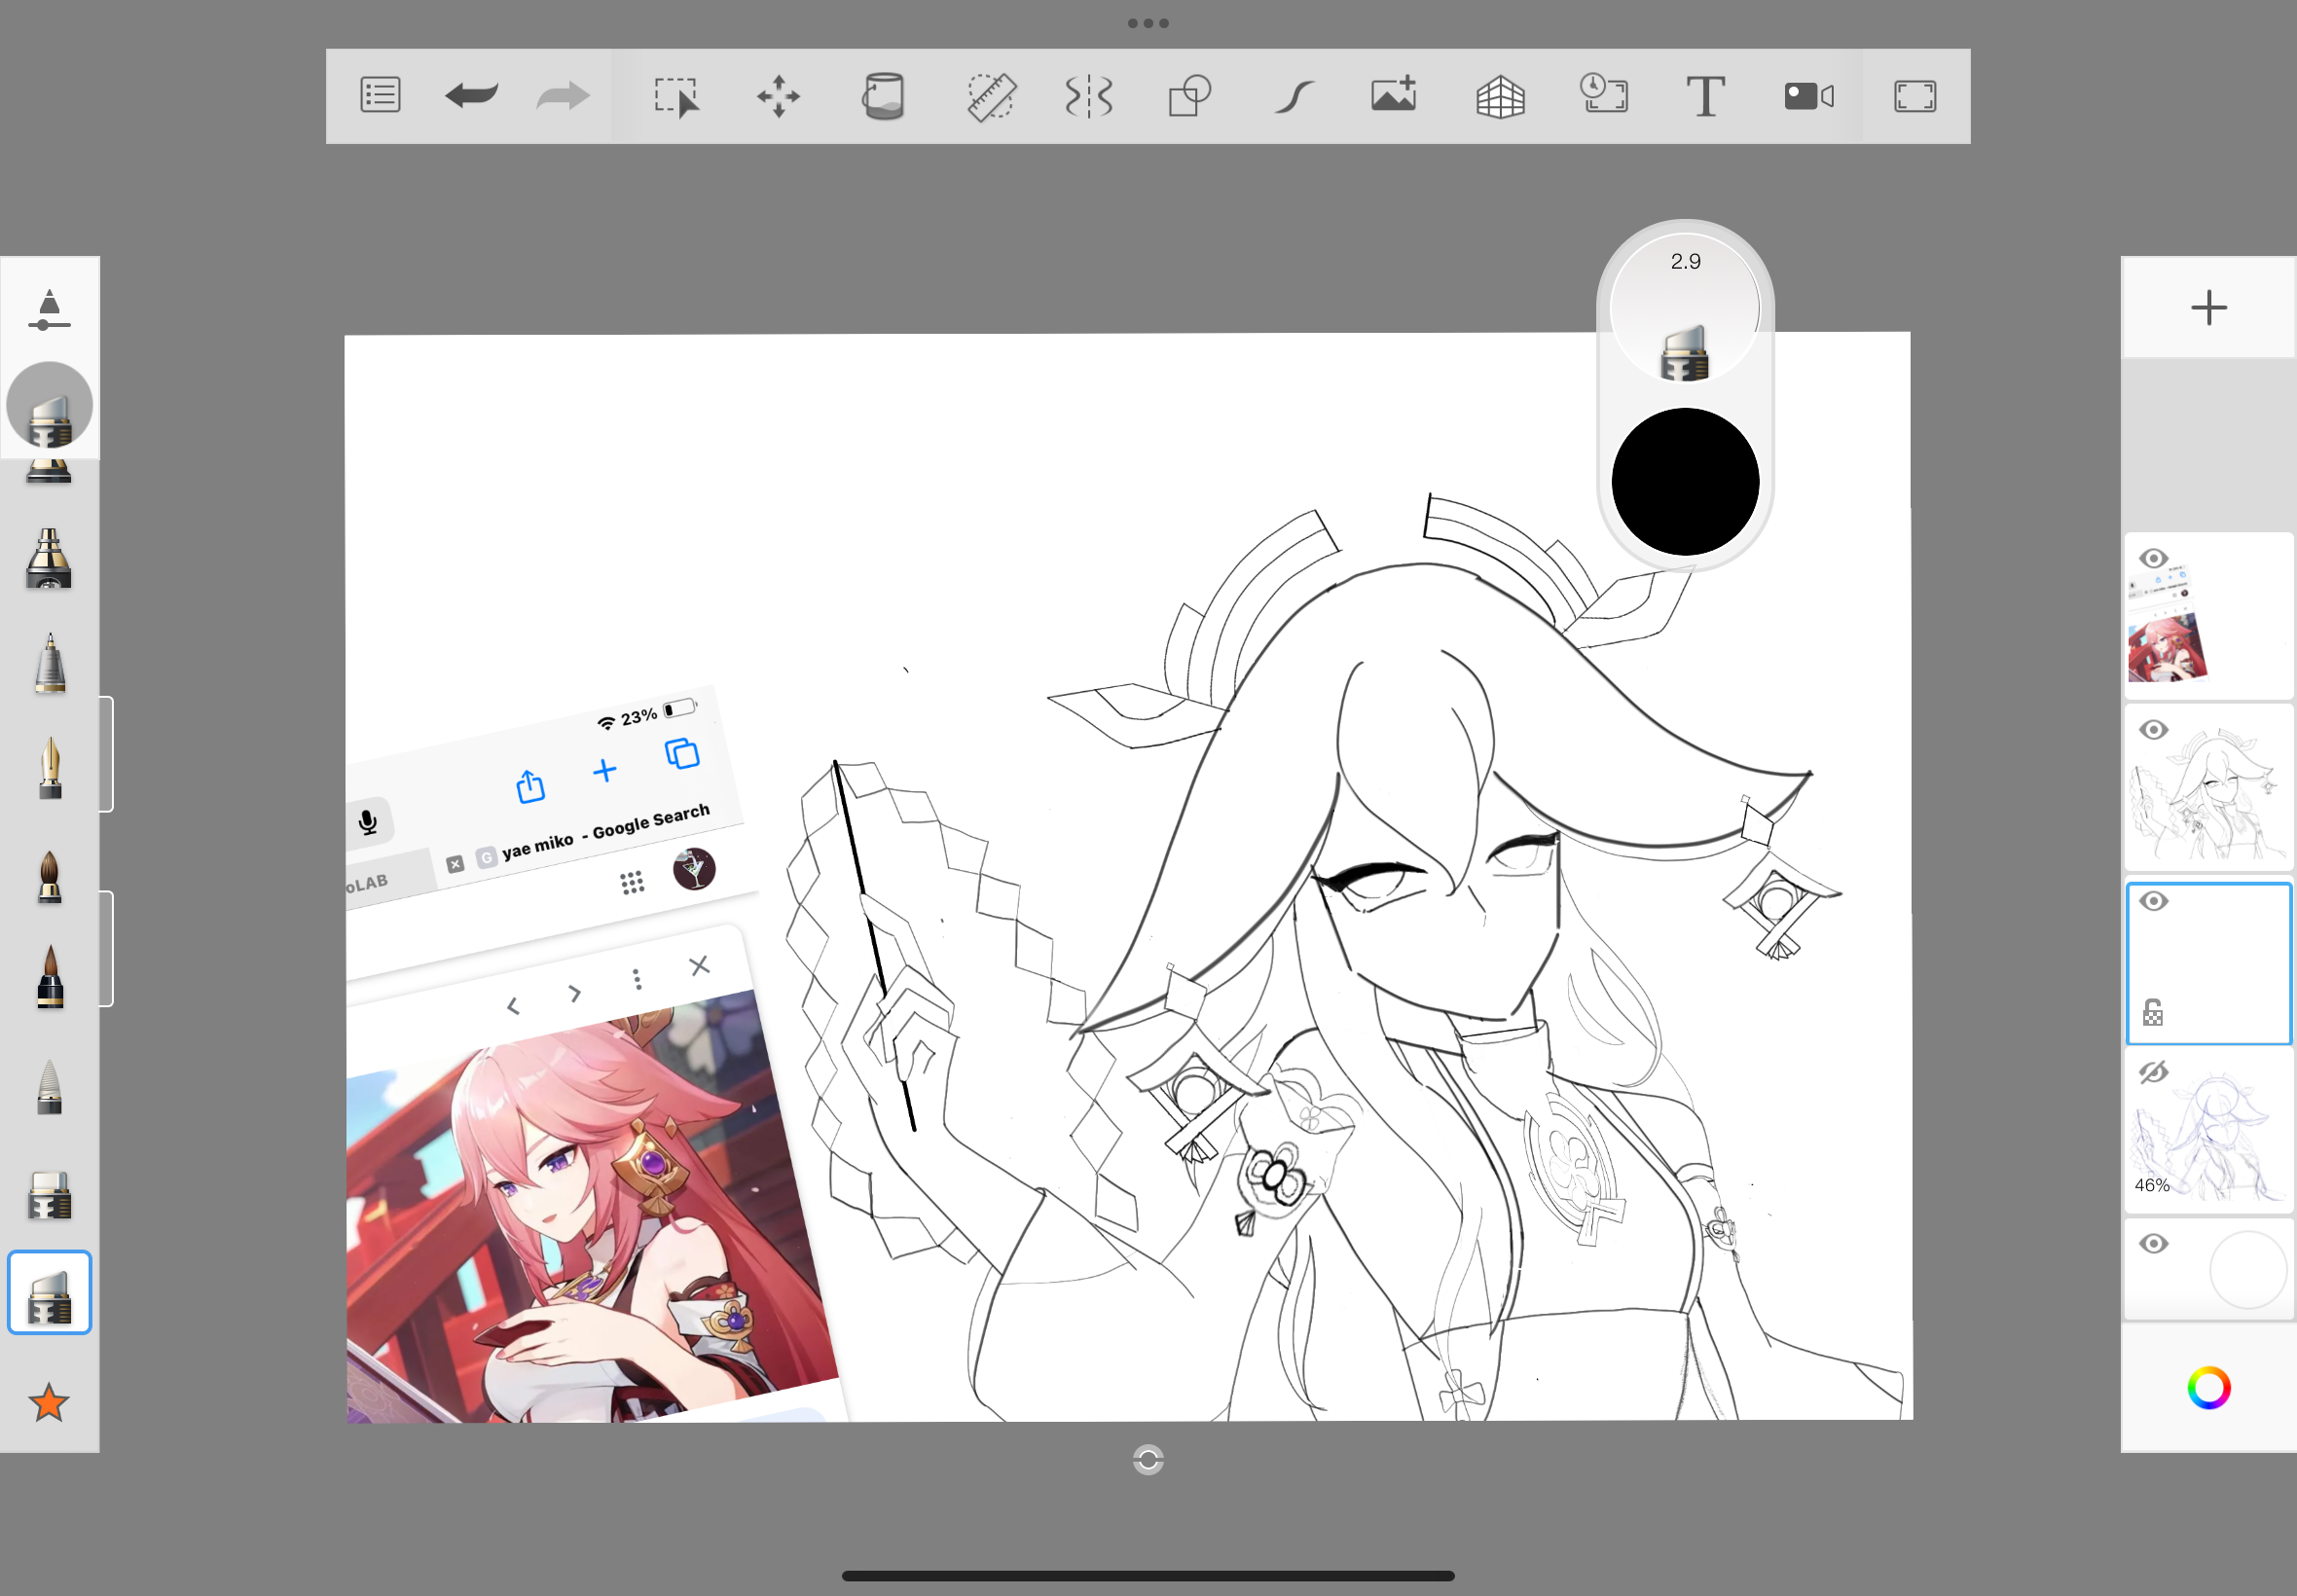Show the hidden 46% sketch layer

tap(2153, 1073)
